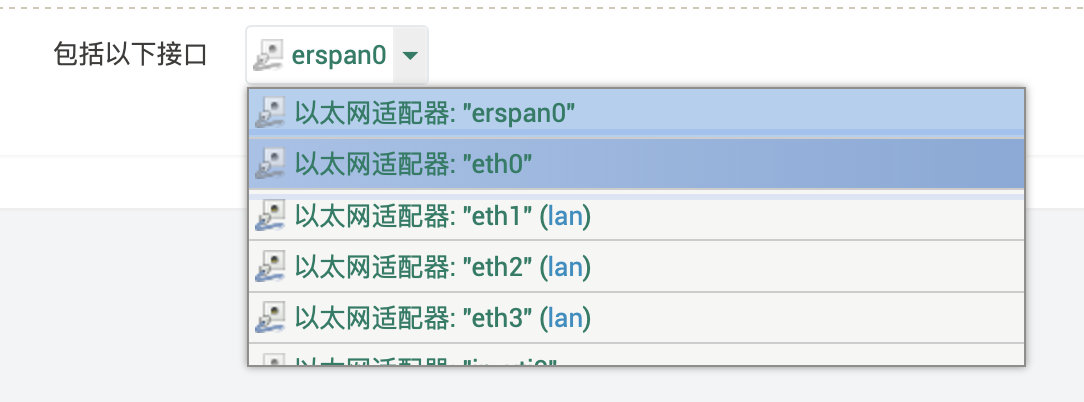Choose 以太网适配器: "eth1" option
The image size is (1084, 402).
click(x=412, y=215)
